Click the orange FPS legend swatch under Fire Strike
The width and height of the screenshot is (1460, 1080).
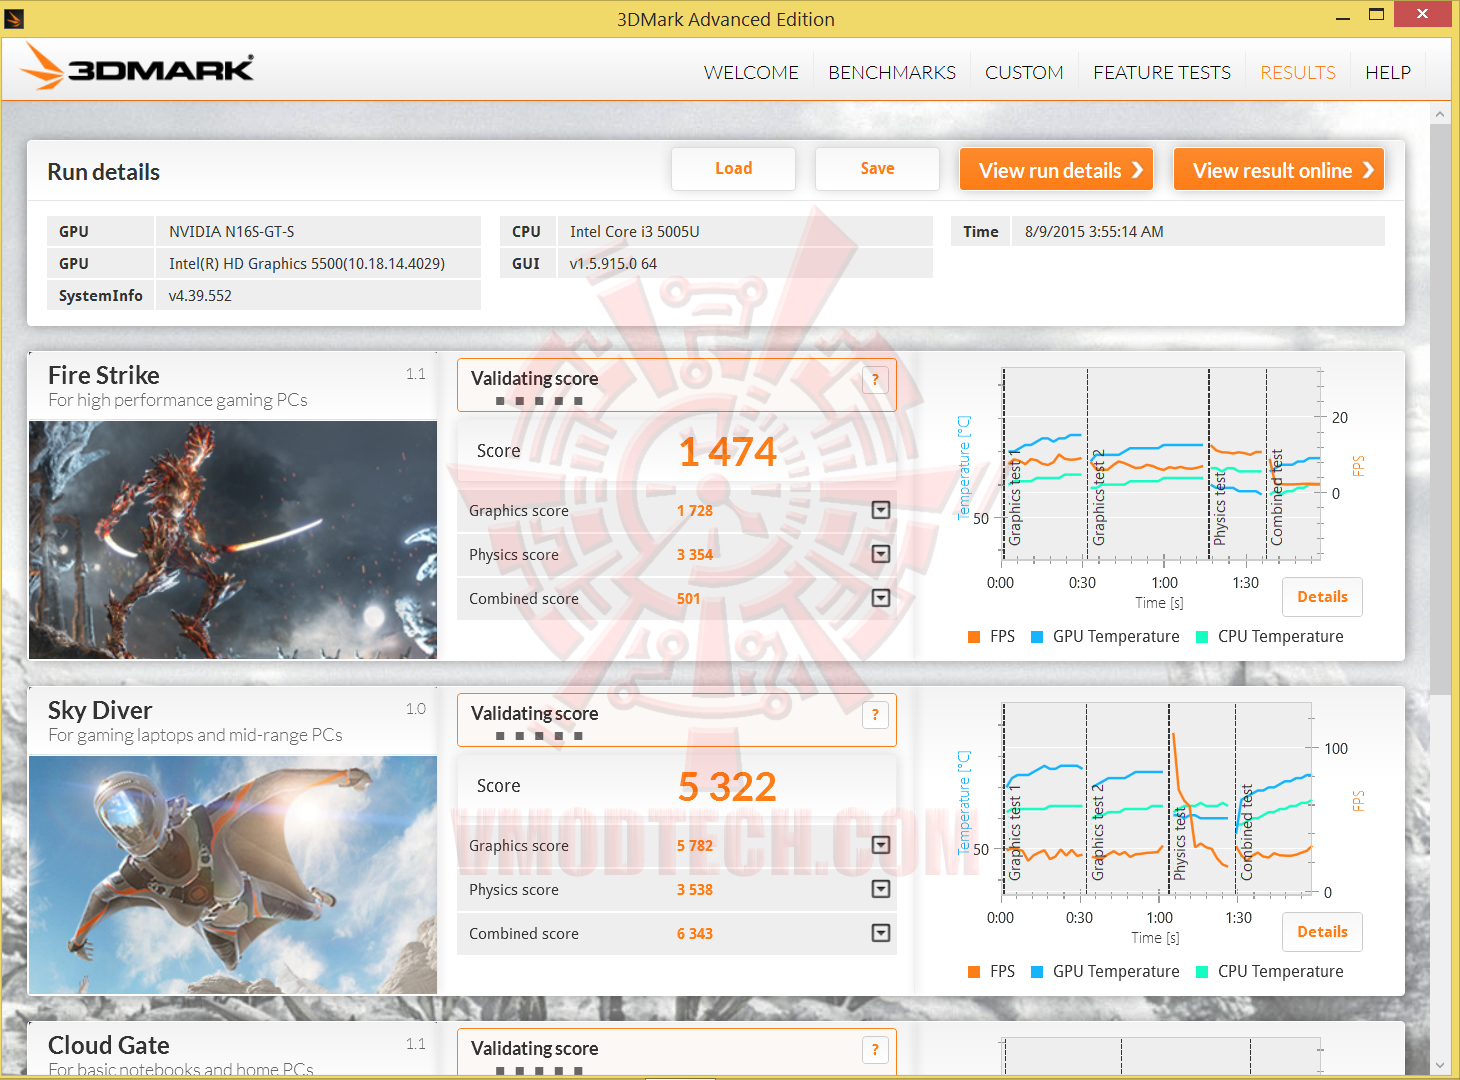click(974, 637)
